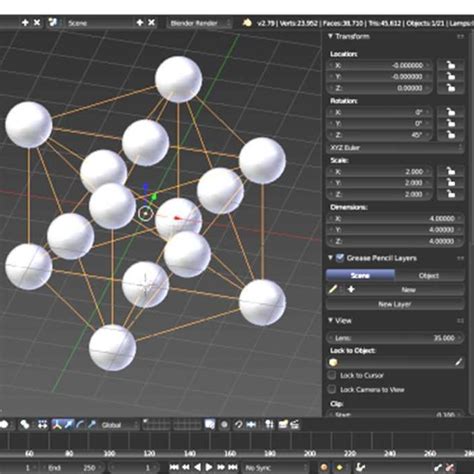Click the yellow keying type icon
Screen dimensions: 474x474
pyautogui.click(x=340, y=468)
